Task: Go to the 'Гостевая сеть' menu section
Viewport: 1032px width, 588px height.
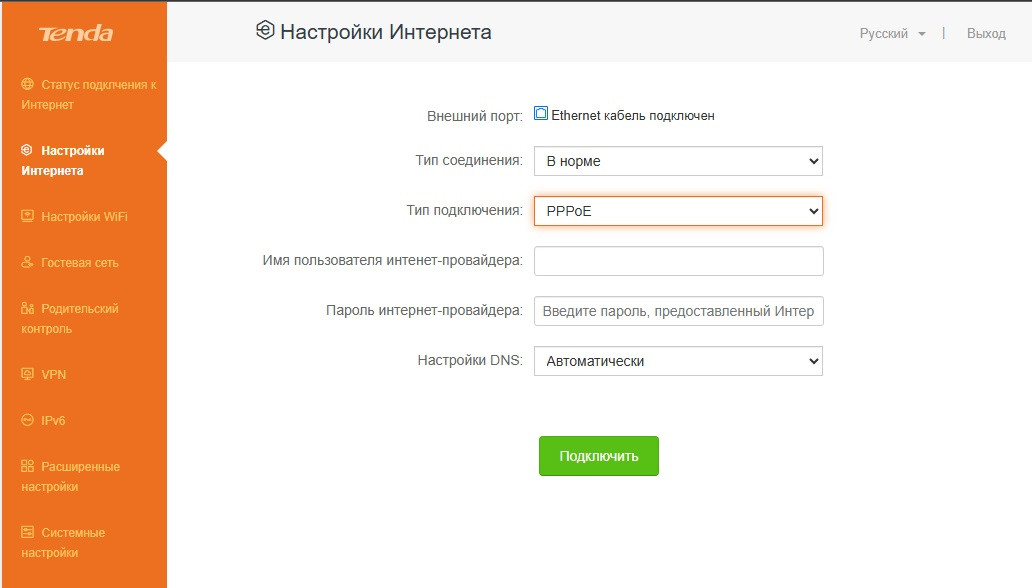Action: (79, 263)
